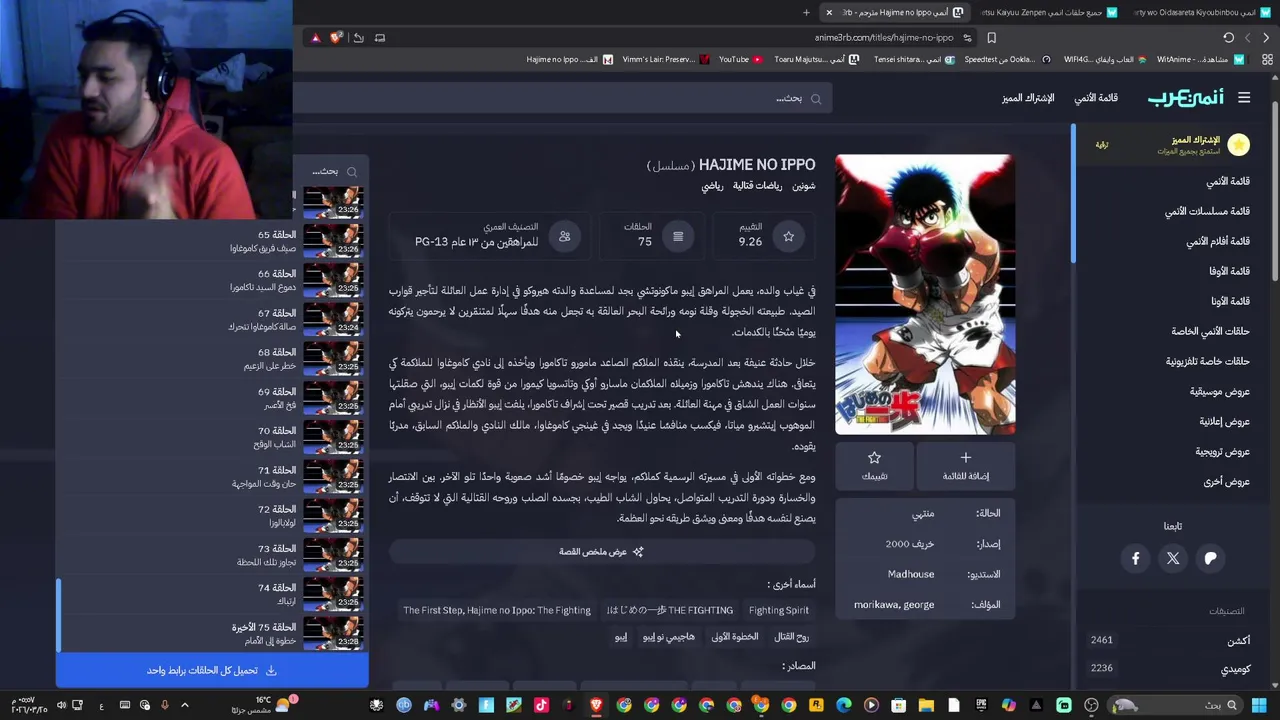This screenshot has width=1280, height=720.
Task: Click the Facebook follow icon
Action: [1136, 559]
